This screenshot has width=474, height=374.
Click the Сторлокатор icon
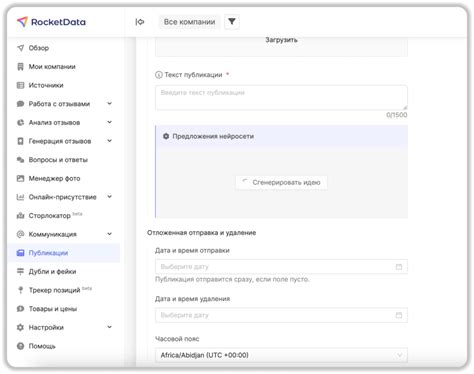tap(21, 216)
